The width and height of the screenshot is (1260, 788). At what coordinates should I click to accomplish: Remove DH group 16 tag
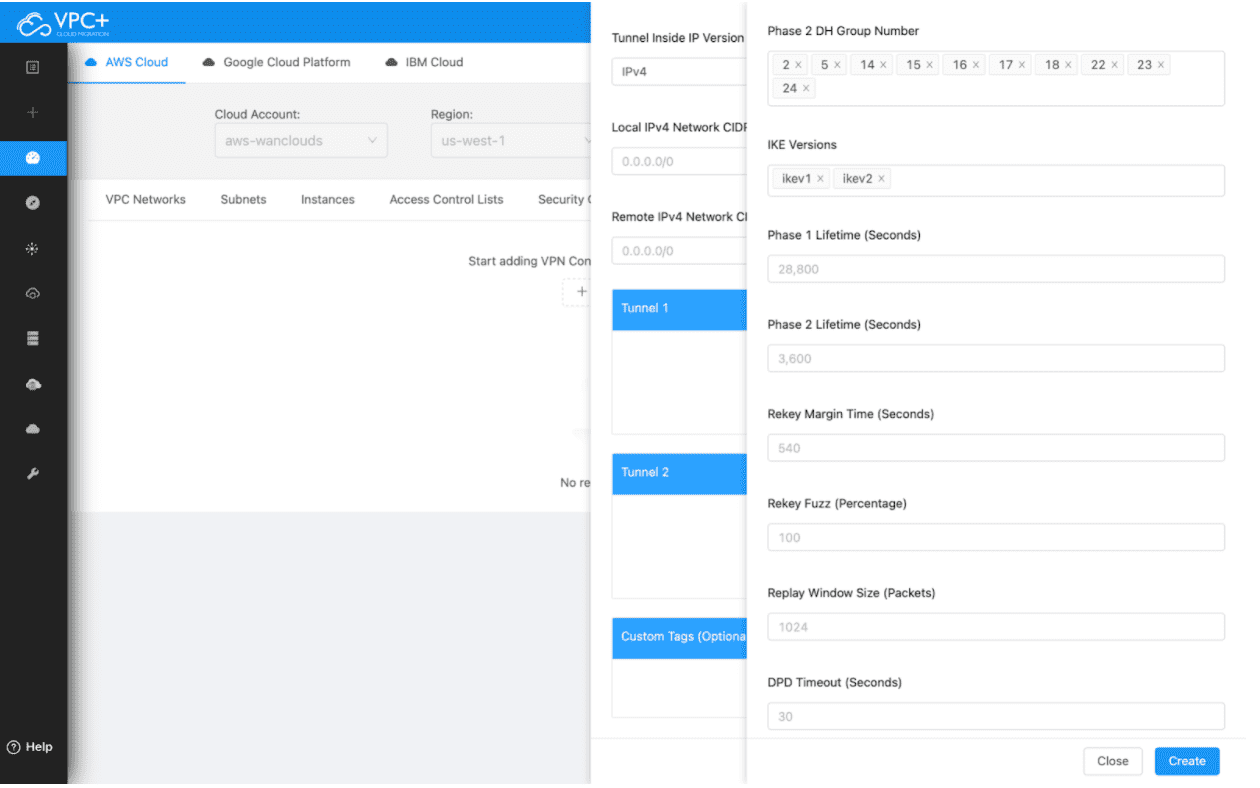click(976, 65)
